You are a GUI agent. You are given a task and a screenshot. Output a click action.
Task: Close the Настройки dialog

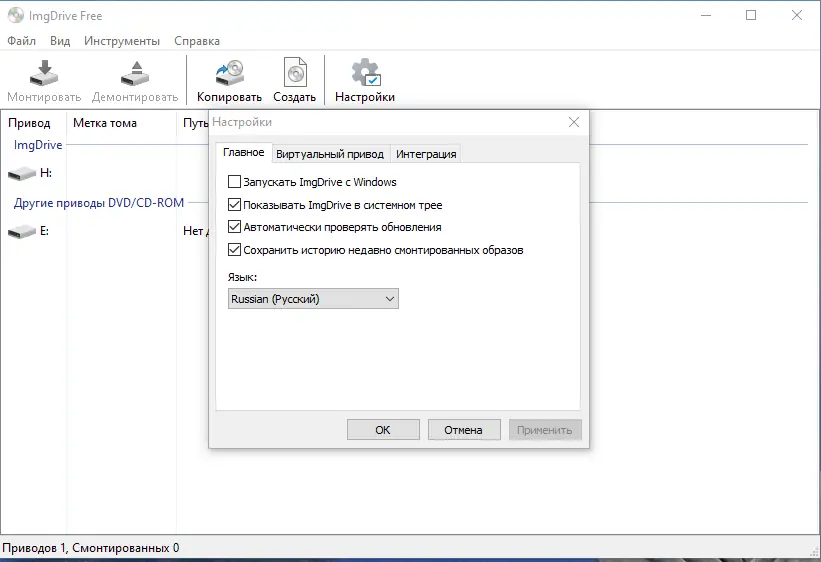click(574, 122)
